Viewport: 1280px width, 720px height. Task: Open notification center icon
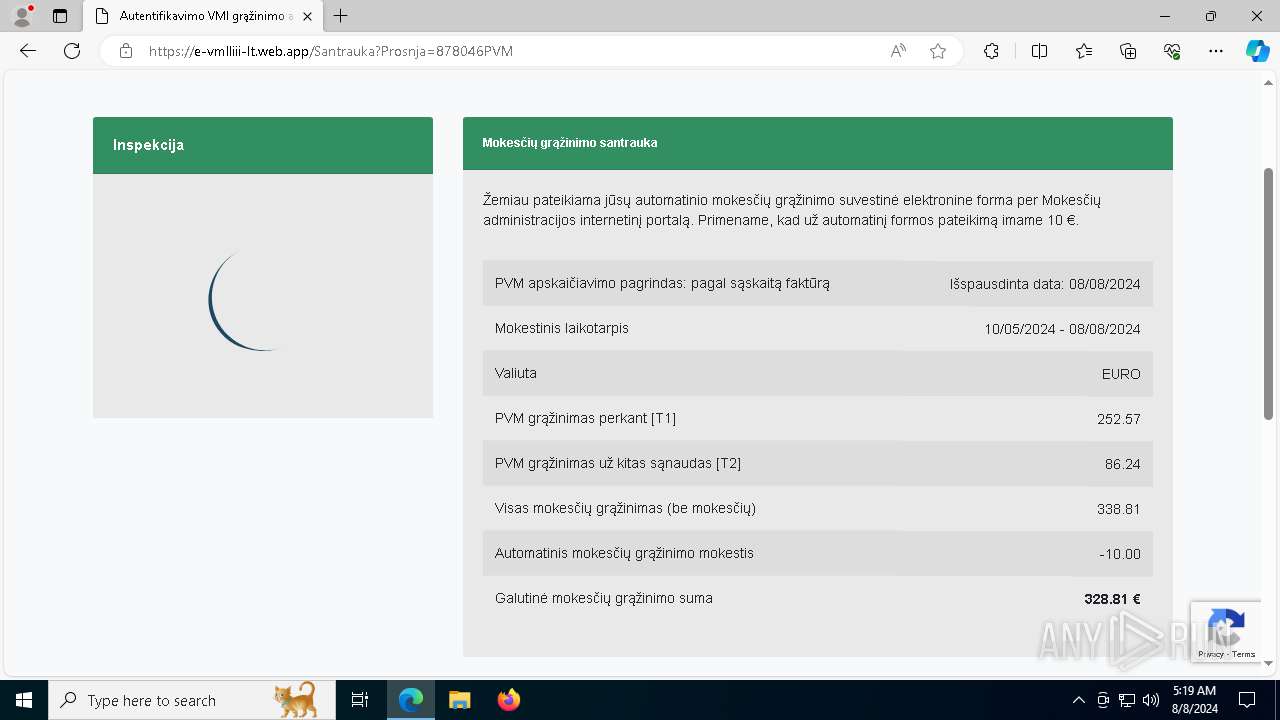tap(1247, 700)
